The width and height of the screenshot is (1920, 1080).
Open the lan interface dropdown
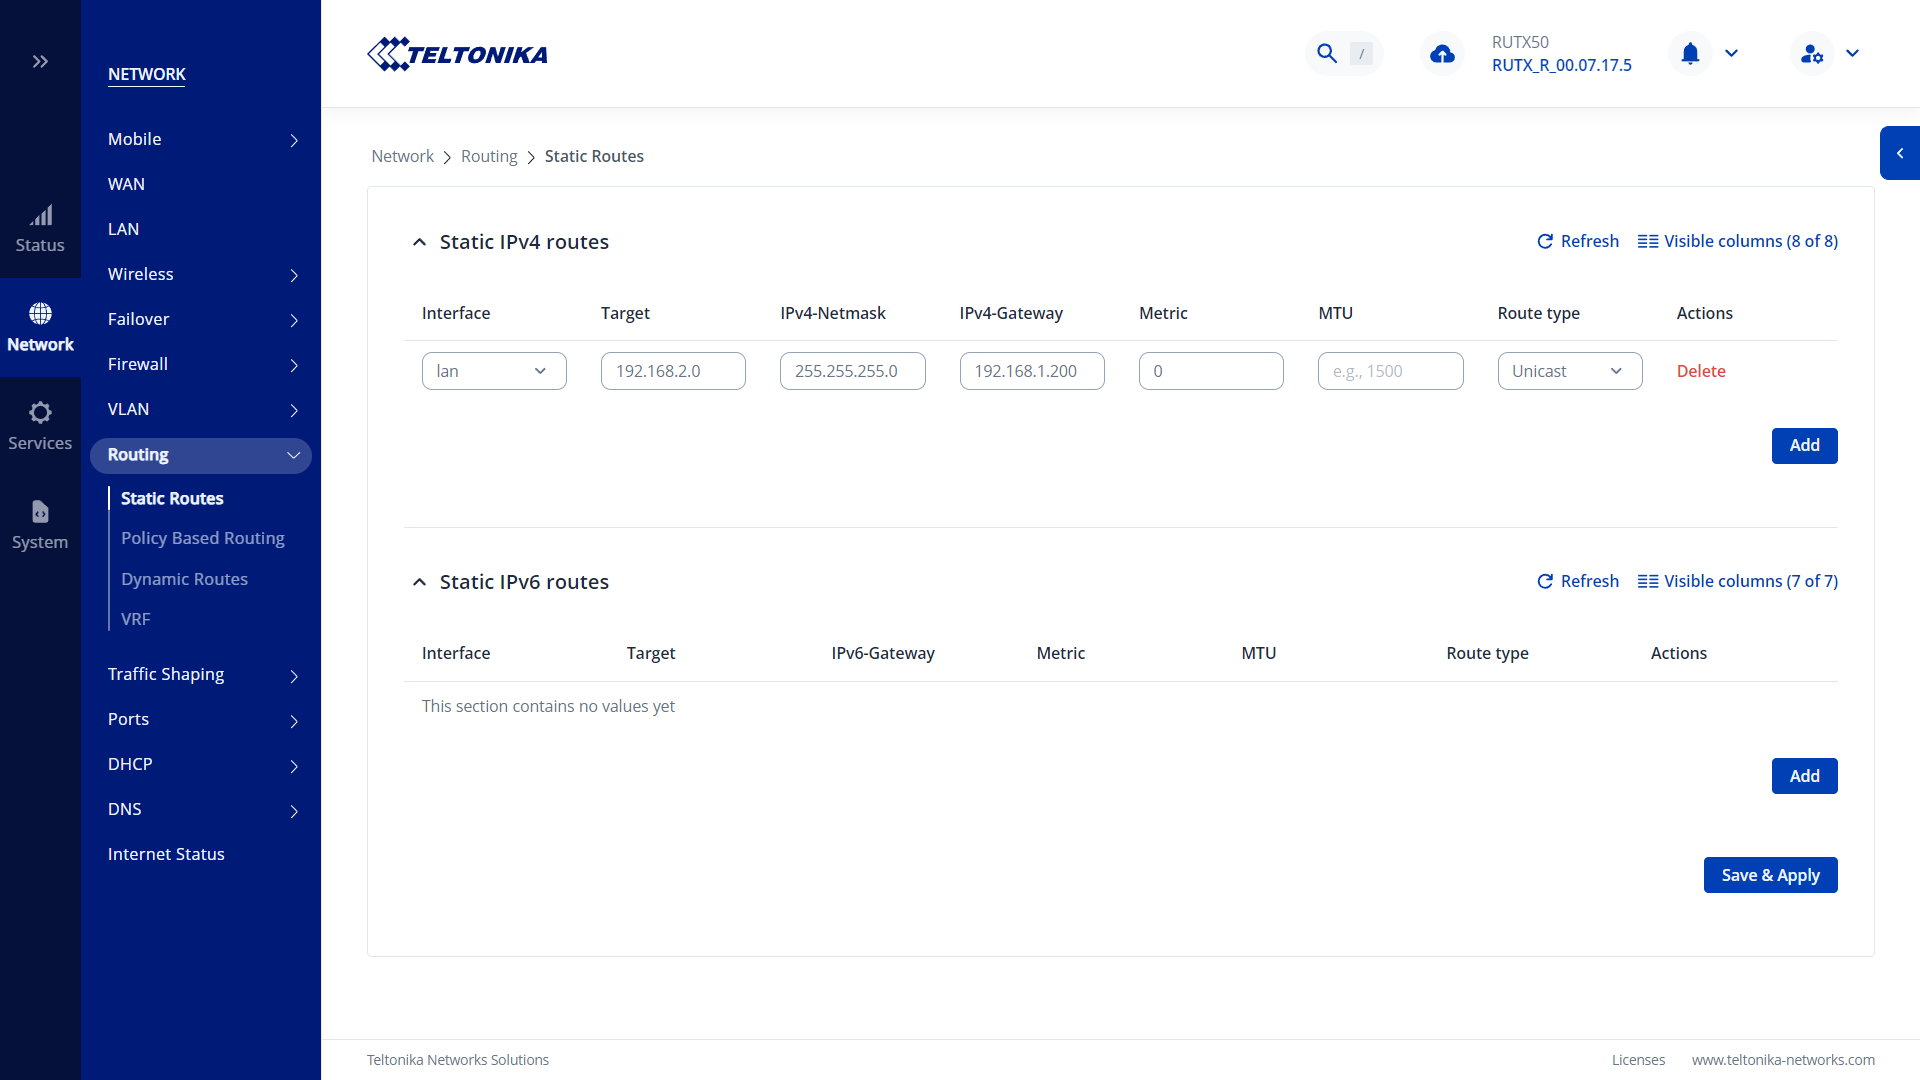(x=494, y=372)
